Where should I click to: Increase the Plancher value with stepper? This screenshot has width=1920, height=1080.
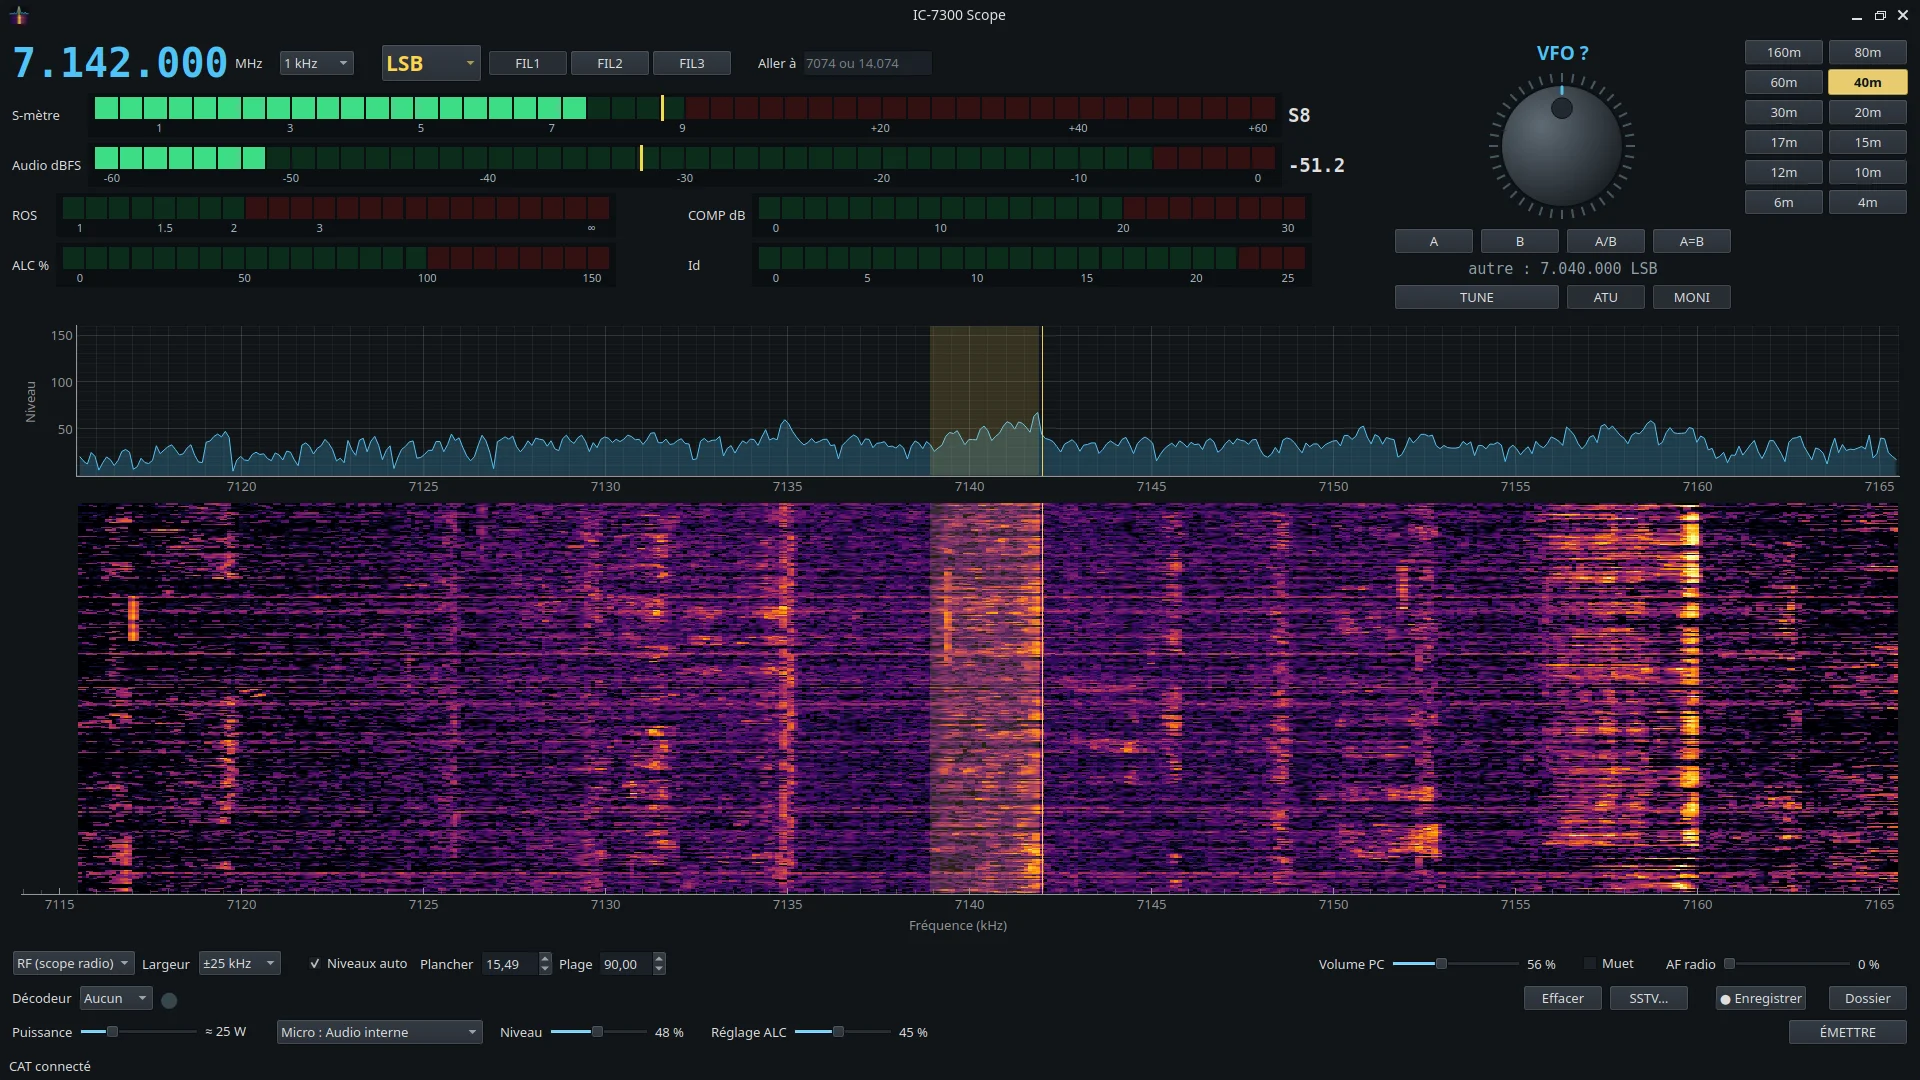(x=545, y=958)
